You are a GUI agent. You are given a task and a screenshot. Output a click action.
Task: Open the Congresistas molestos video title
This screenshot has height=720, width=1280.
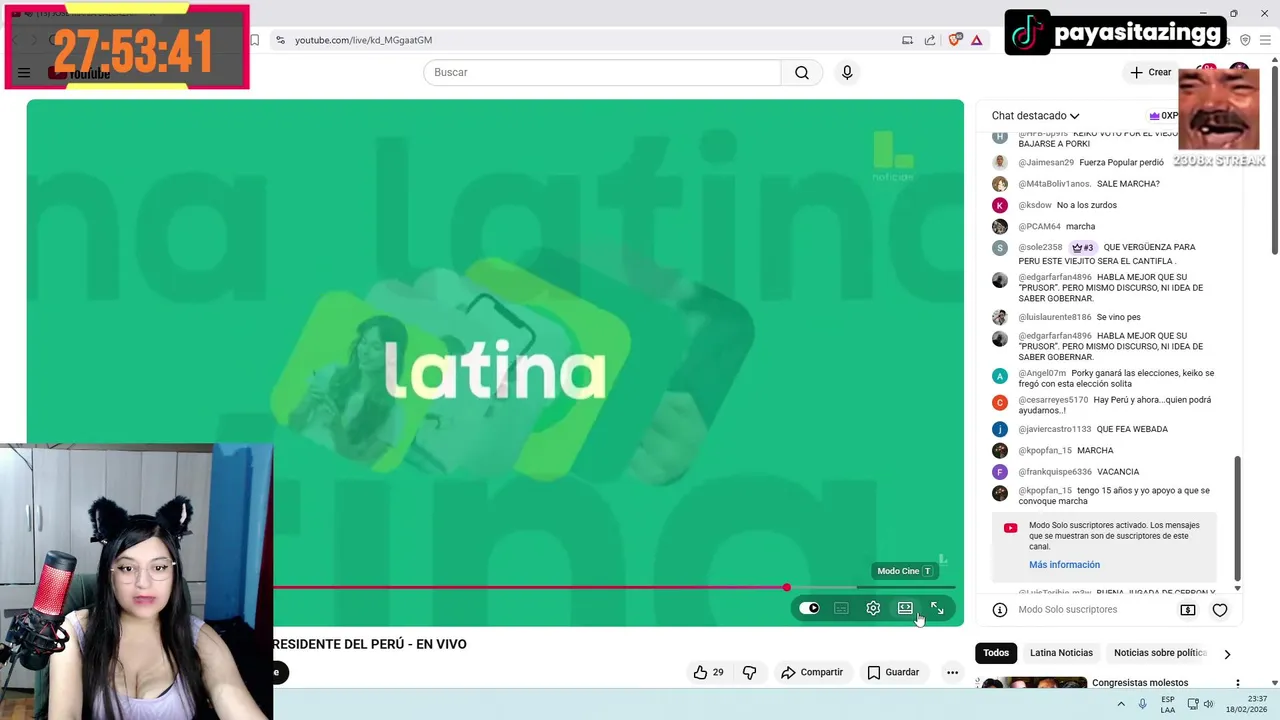1140,683
